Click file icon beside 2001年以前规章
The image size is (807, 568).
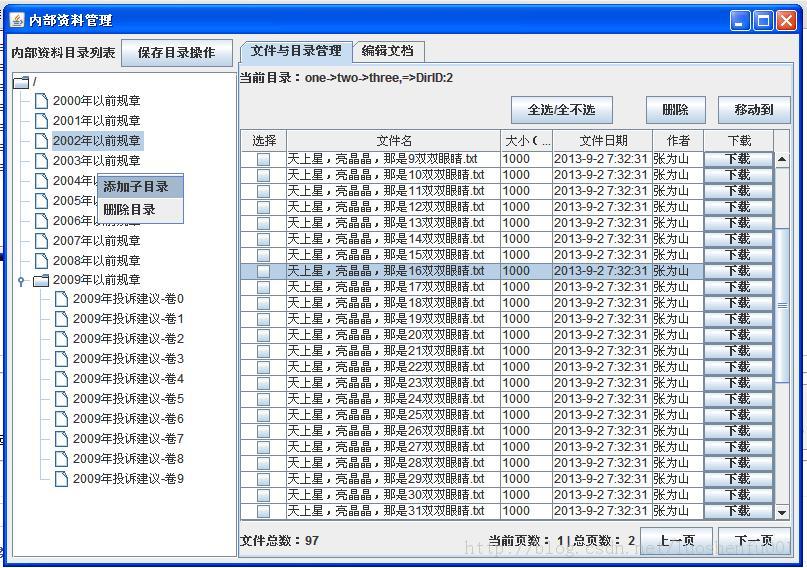point(41,120)
